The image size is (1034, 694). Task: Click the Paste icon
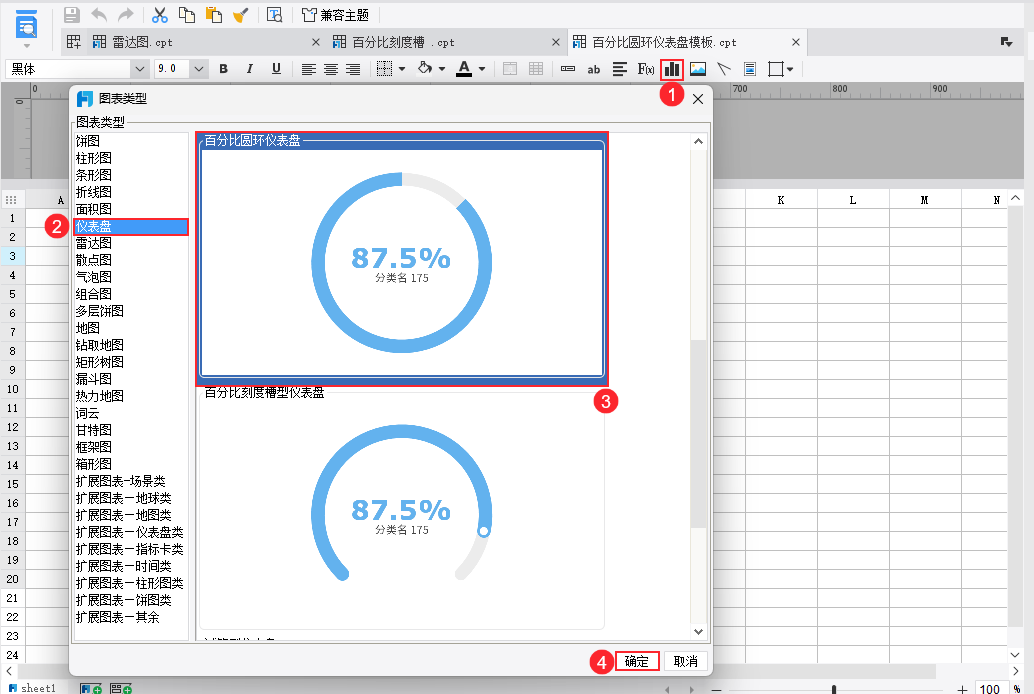tap(214, 15)
